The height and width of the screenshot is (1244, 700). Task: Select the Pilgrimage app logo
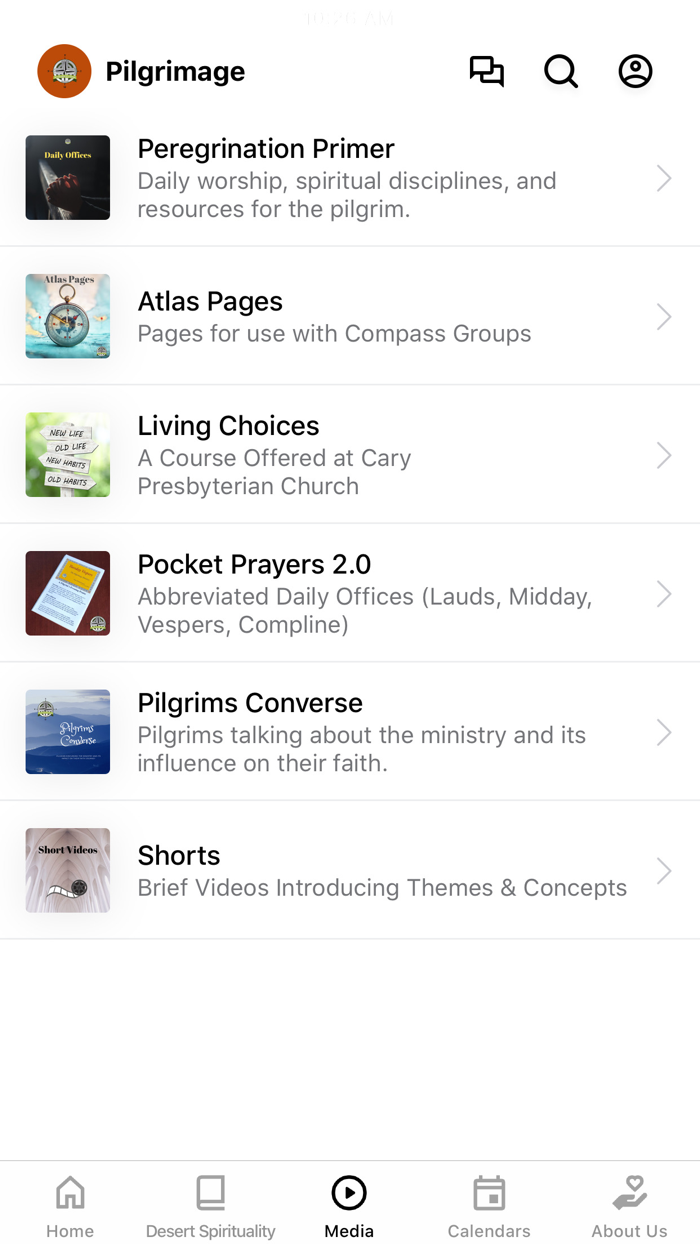click(63, 70)
